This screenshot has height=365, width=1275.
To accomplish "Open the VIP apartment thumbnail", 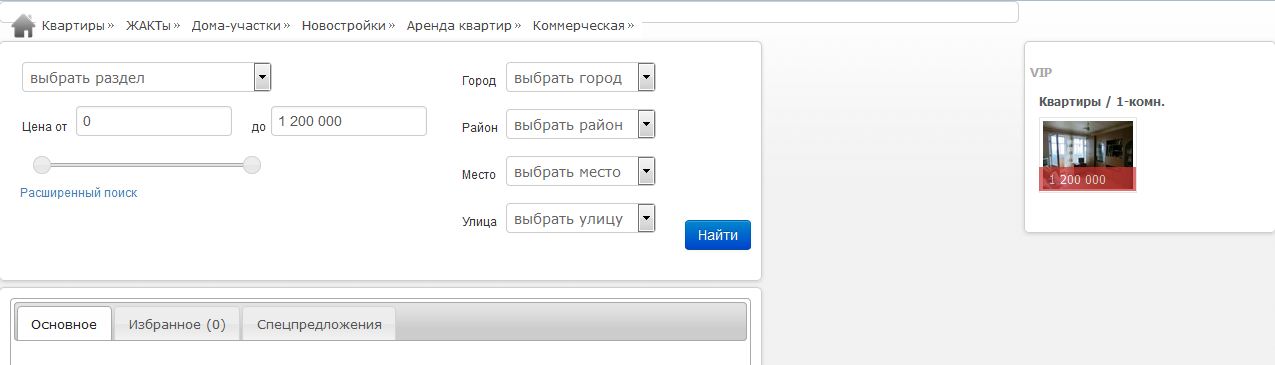I will point(1088,155).
